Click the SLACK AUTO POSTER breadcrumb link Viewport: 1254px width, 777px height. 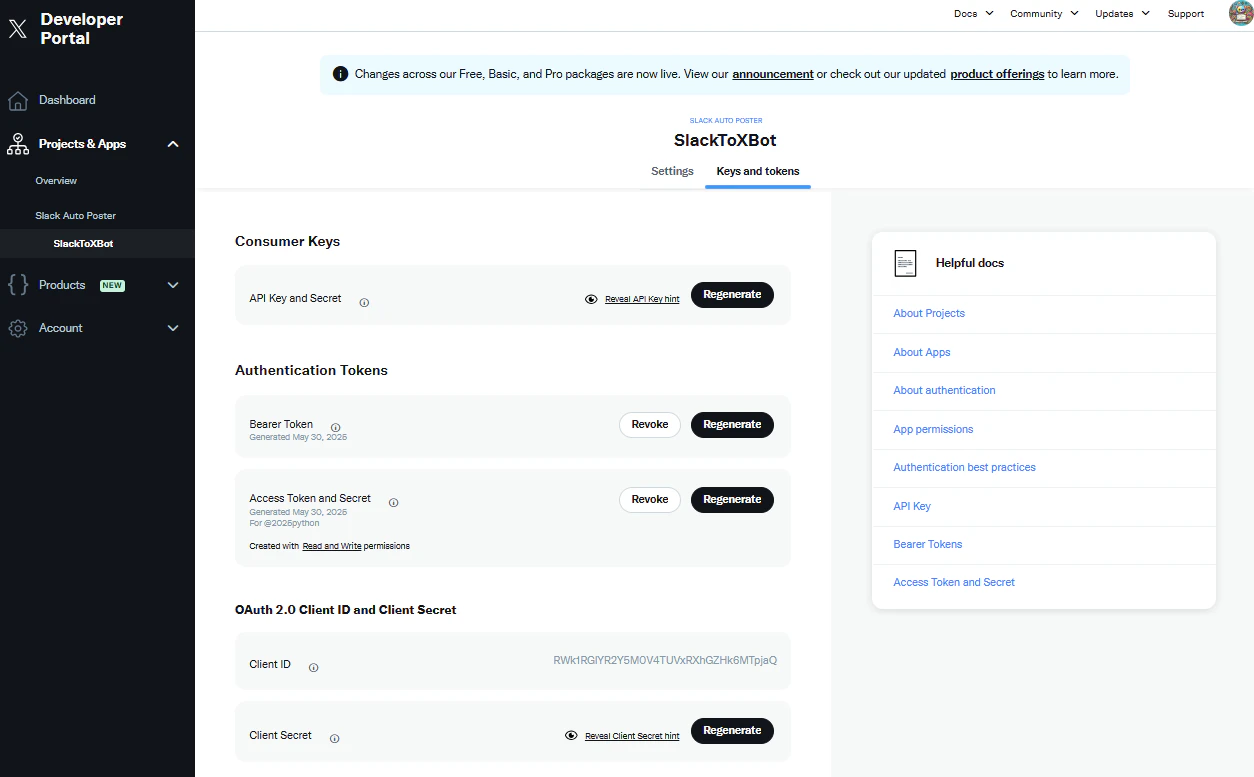point(725,121)
